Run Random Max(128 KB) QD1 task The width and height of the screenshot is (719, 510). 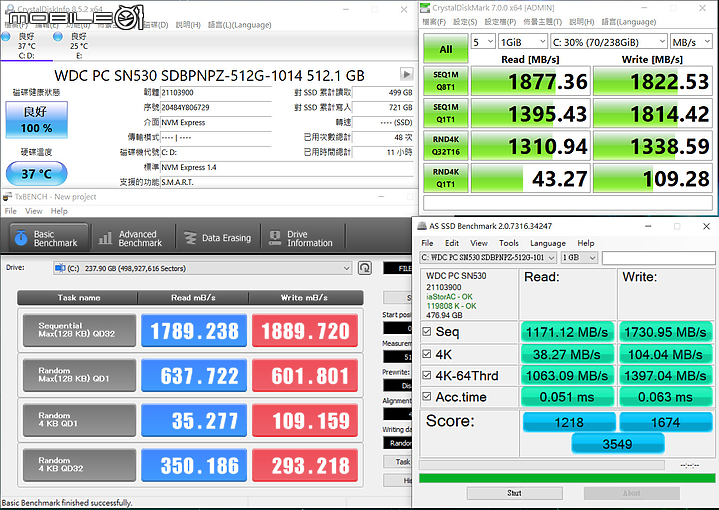(79, 375)
